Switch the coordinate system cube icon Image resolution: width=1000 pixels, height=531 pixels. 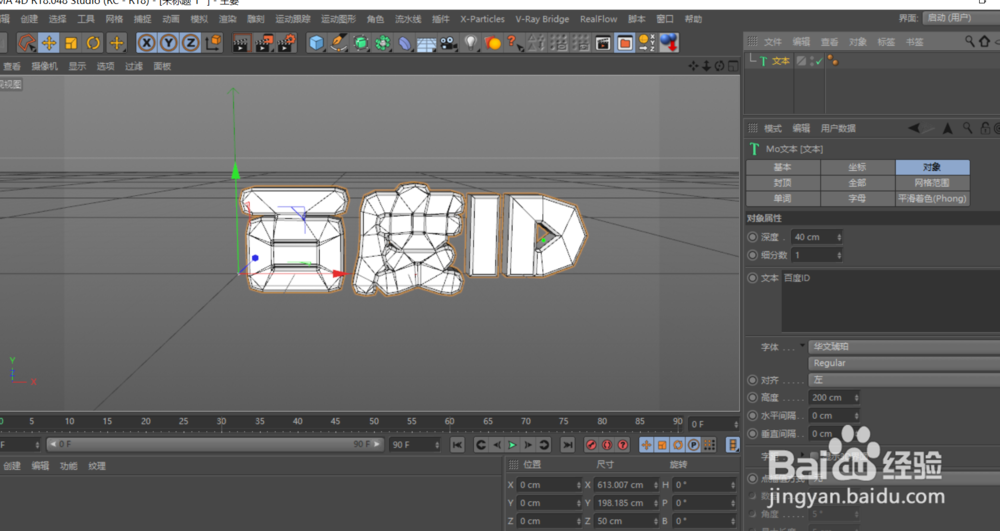click(213, 43)
